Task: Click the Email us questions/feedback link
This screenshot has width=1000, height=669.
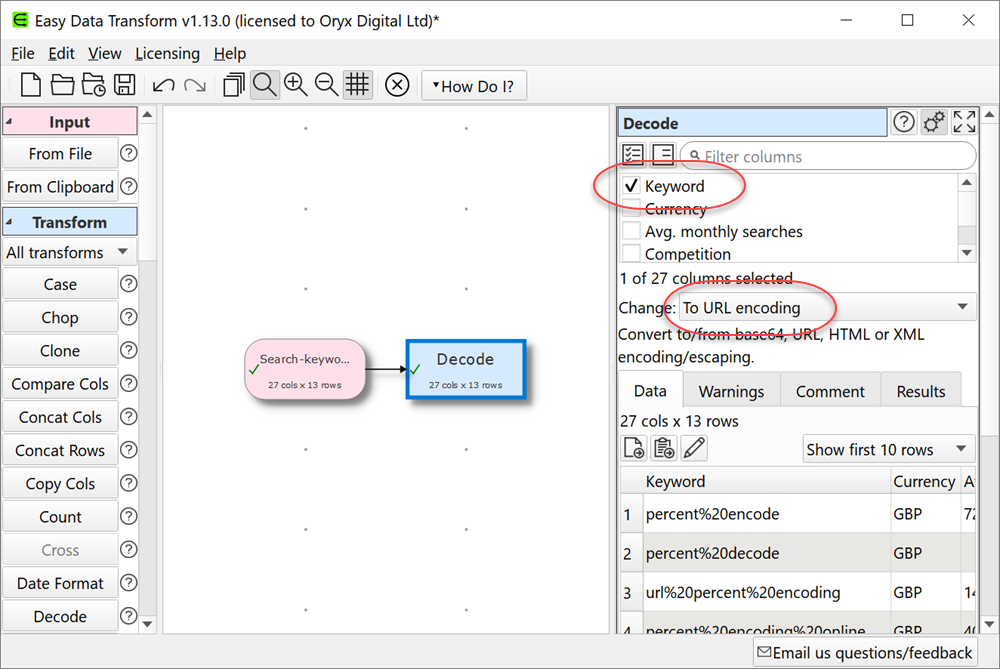Action: [x=864, y=652]
